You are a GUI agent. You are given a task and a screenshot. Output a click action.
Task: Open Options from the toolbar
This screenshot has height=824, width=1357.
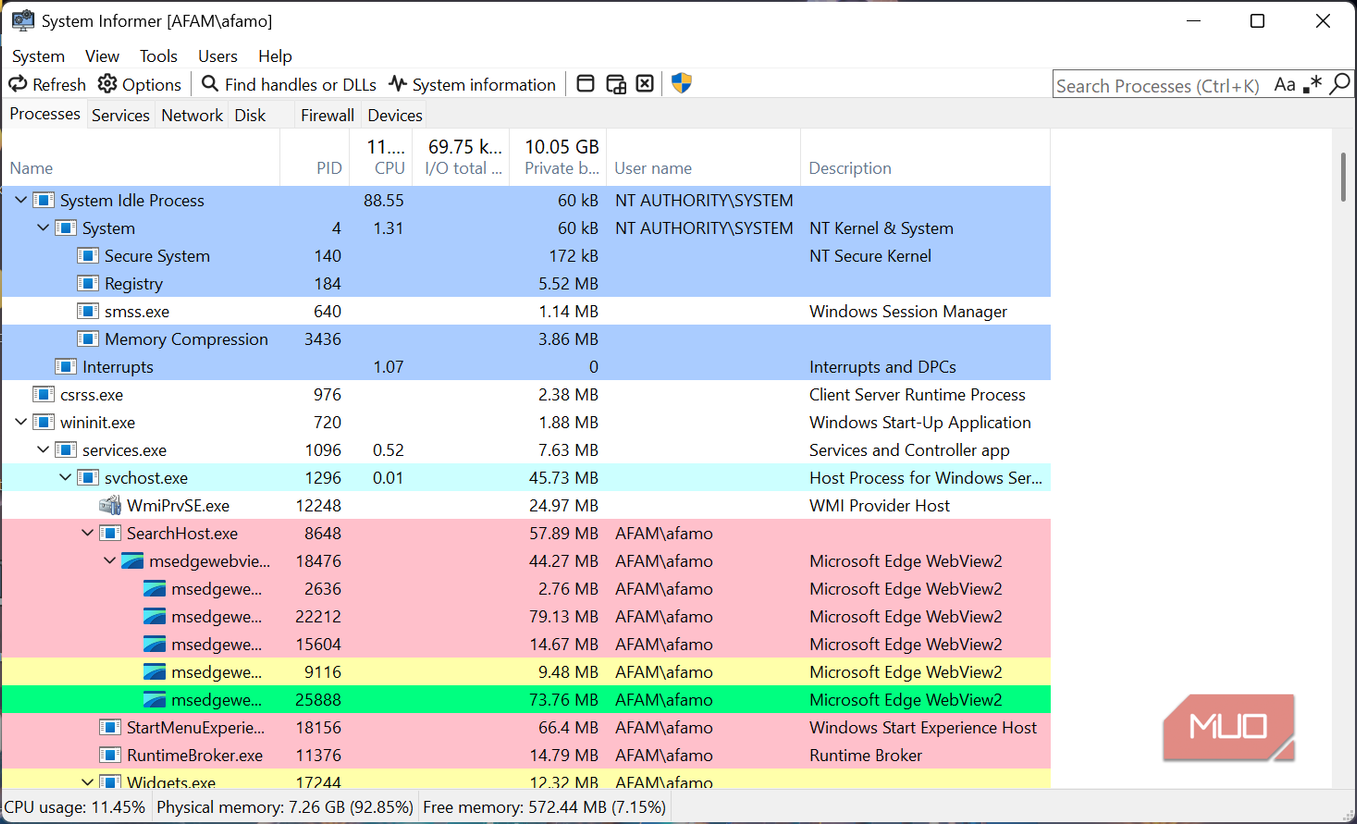tap(140, 84)
